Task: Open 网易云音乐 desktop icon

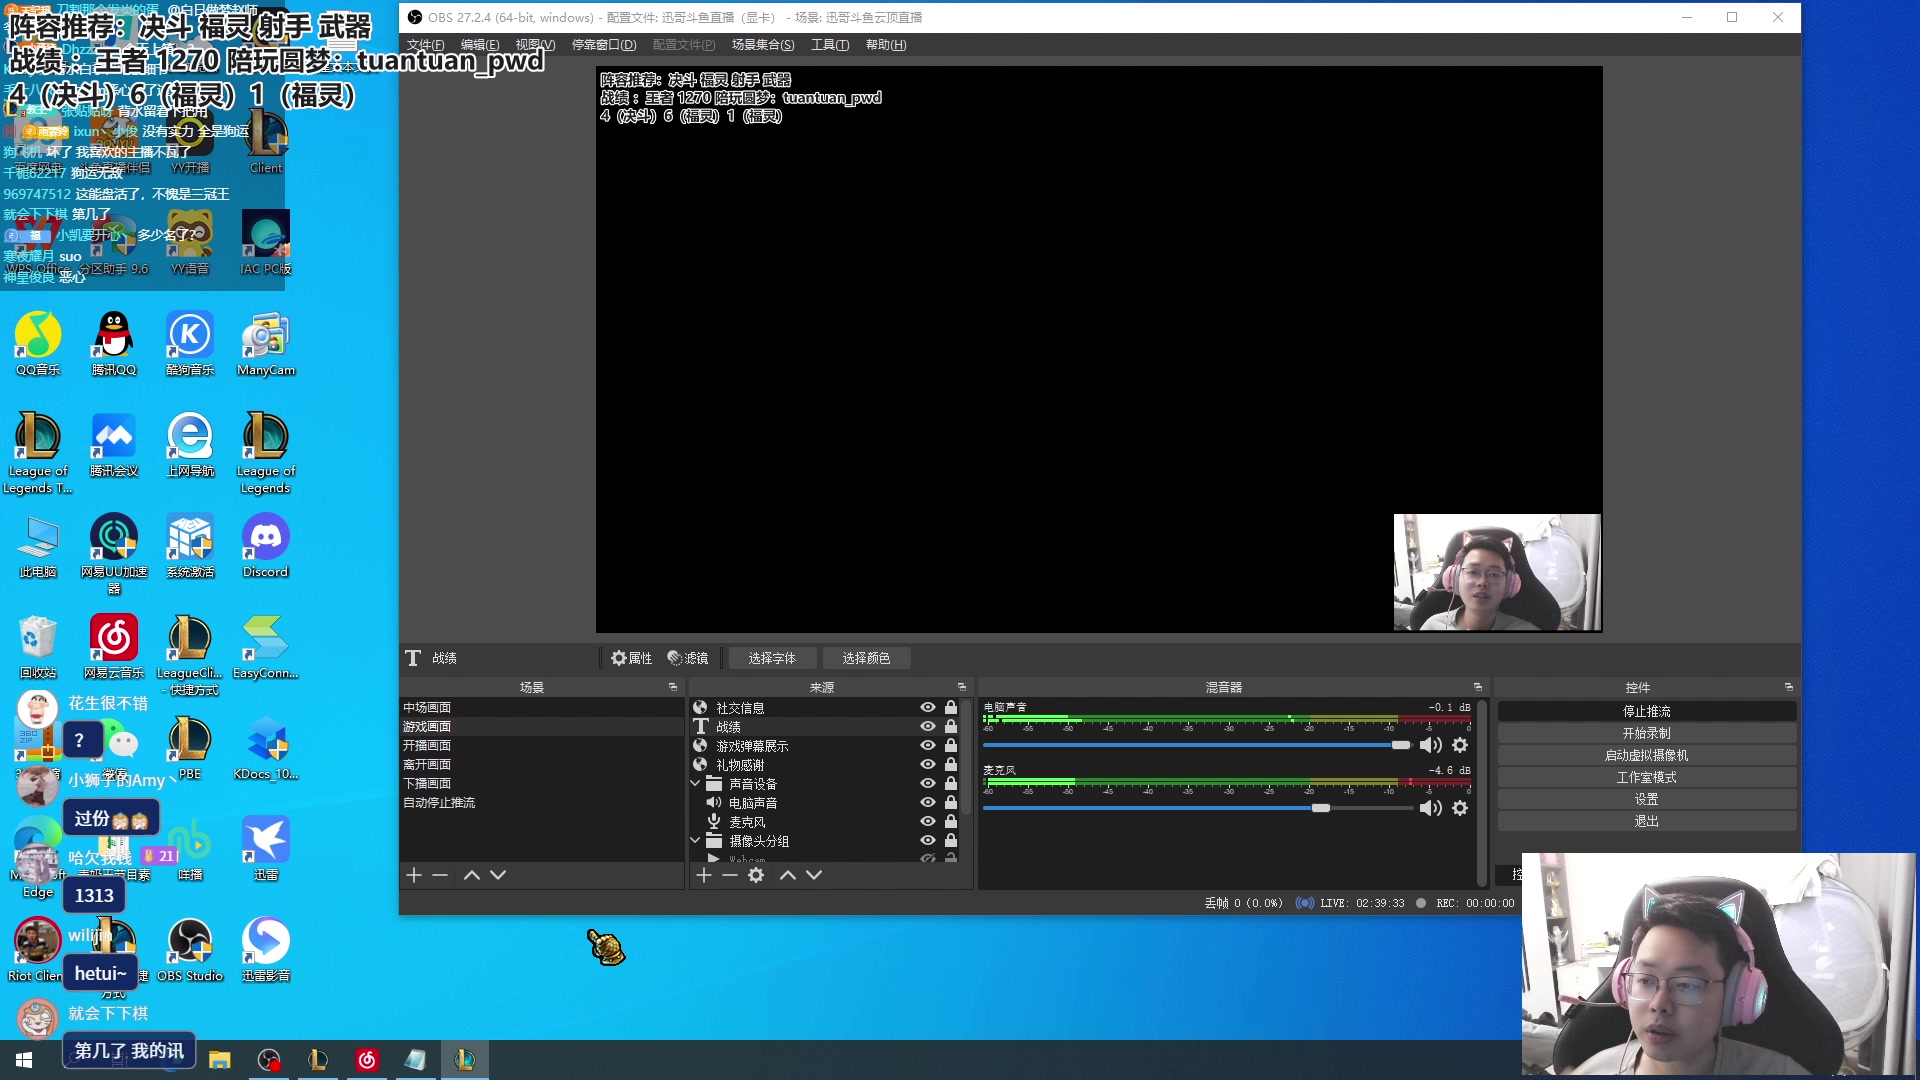Action: click(114, 647)
